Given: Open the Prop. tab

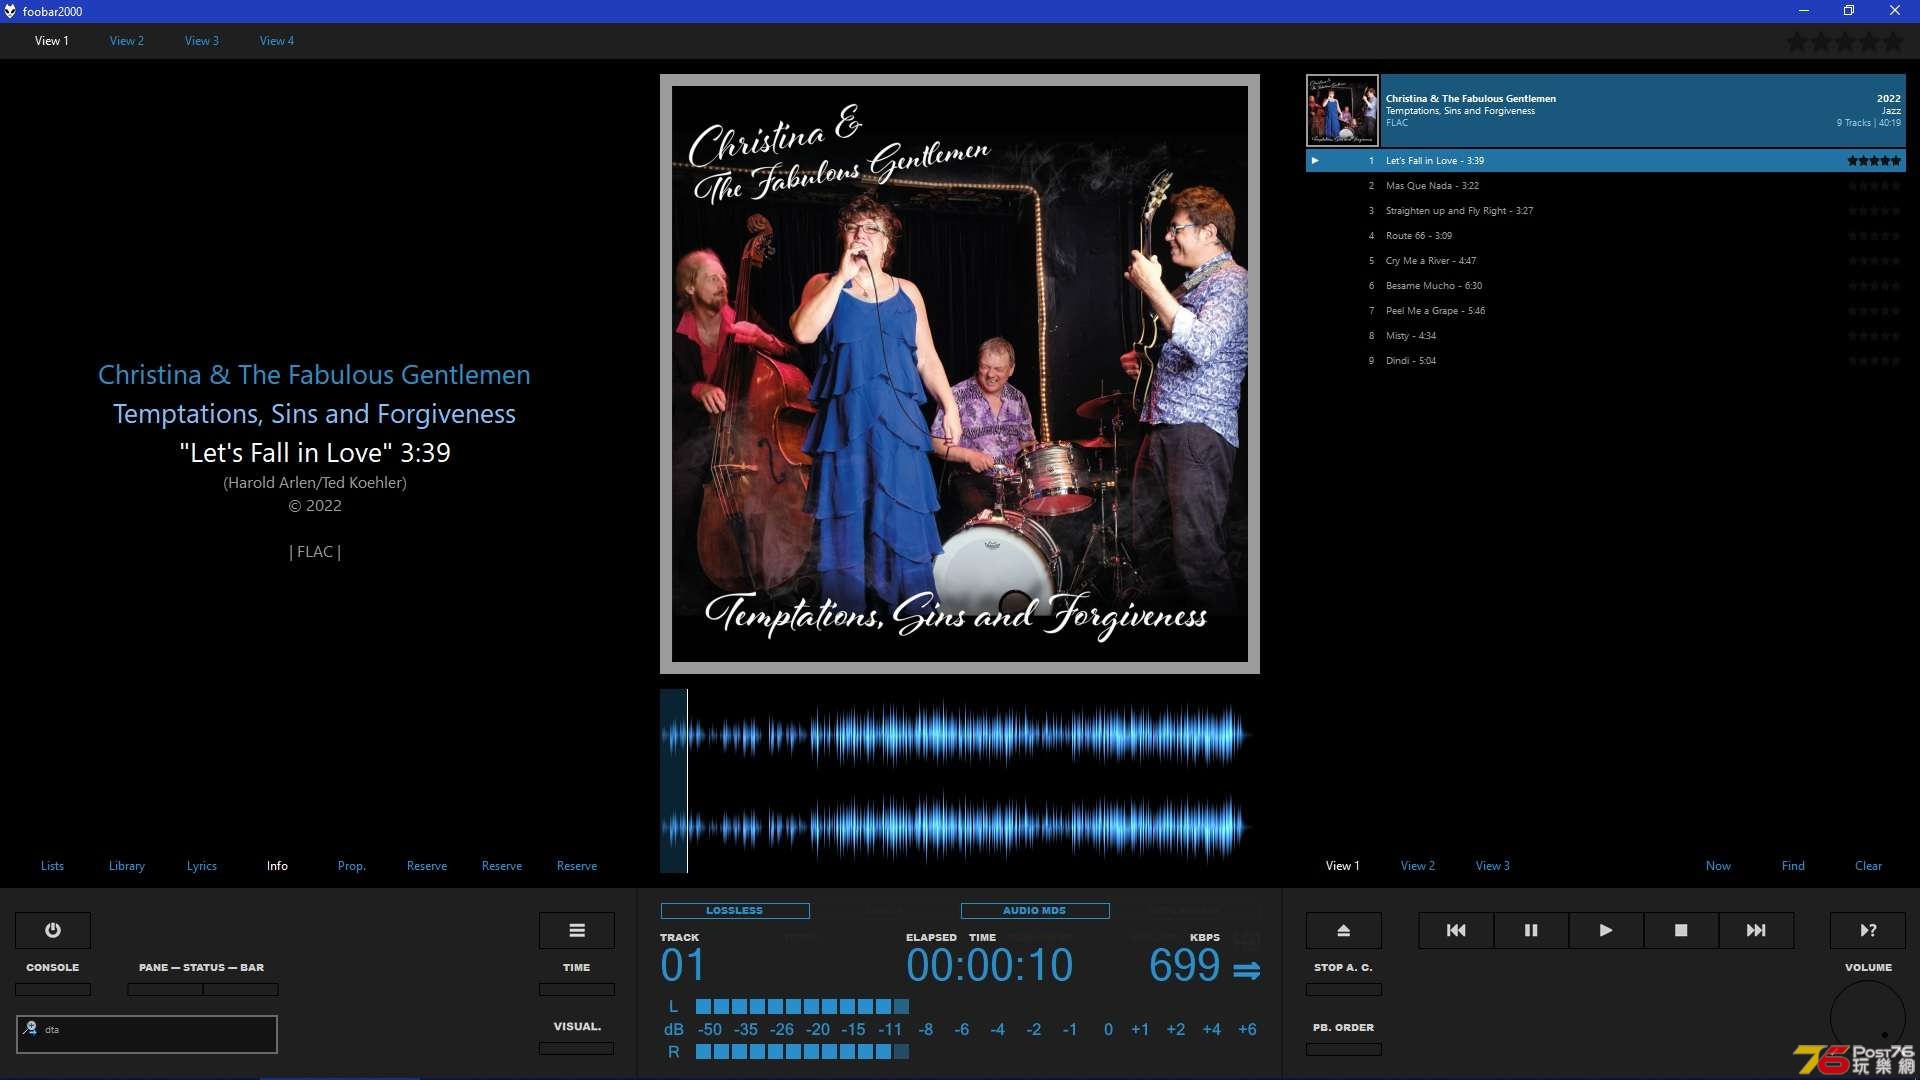Looking at the screenshot, I should 352,866.
